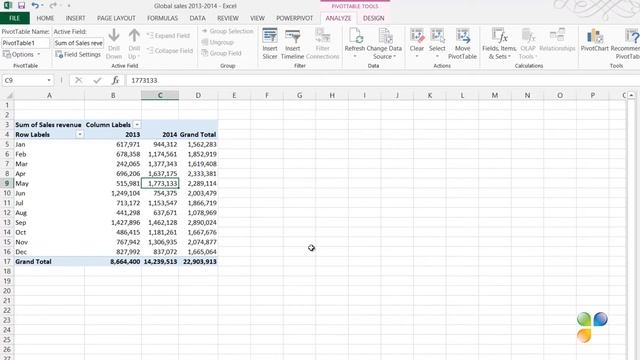The width and height of the screenshot is (640, 360).
Task: Open the Column Labels filter dropdown
Action: 137,124
